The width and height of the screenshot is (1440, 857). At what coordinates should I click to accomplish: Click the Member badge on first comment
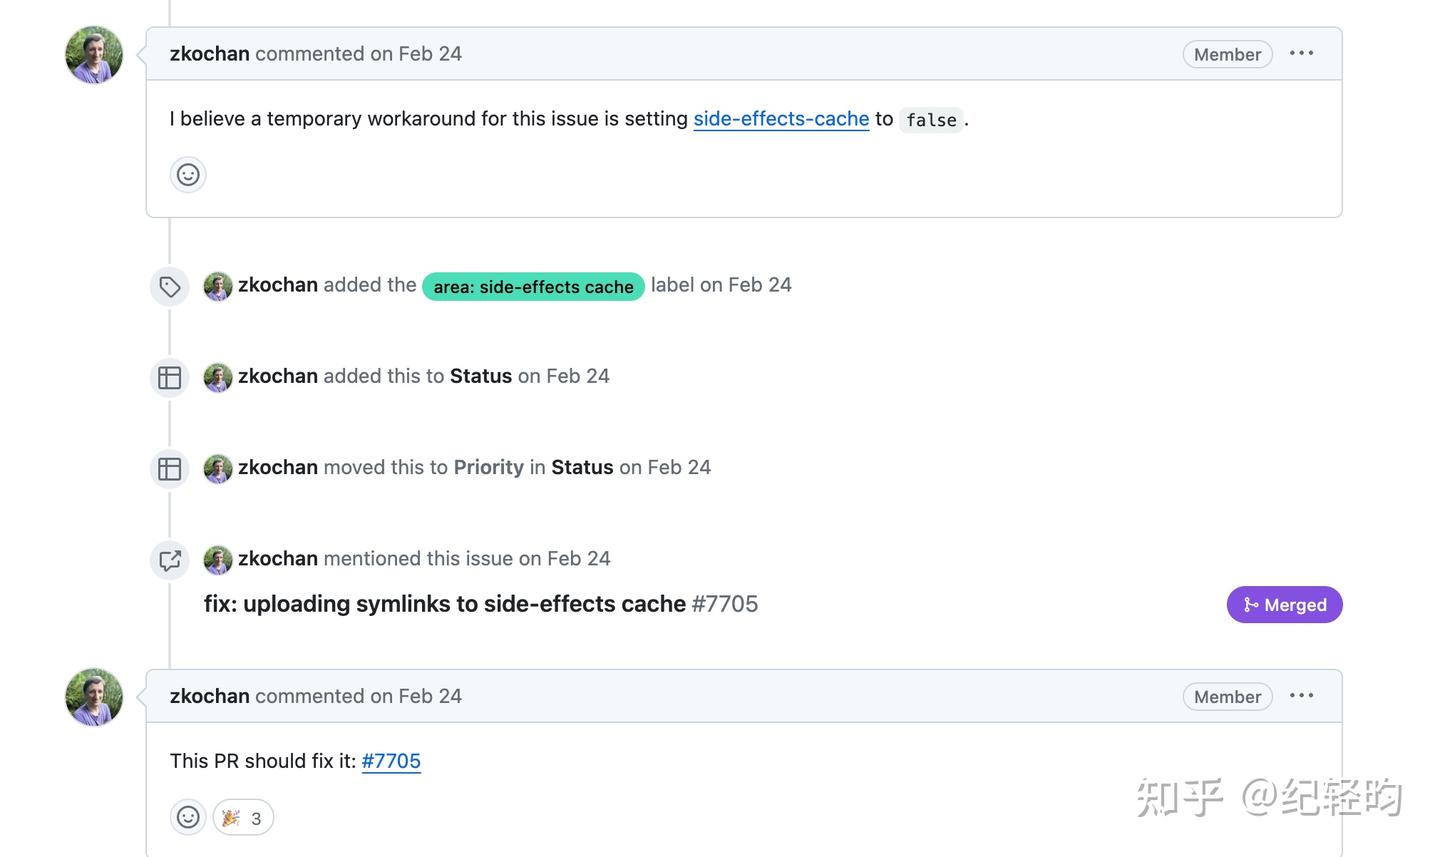tap(1227, 55)
